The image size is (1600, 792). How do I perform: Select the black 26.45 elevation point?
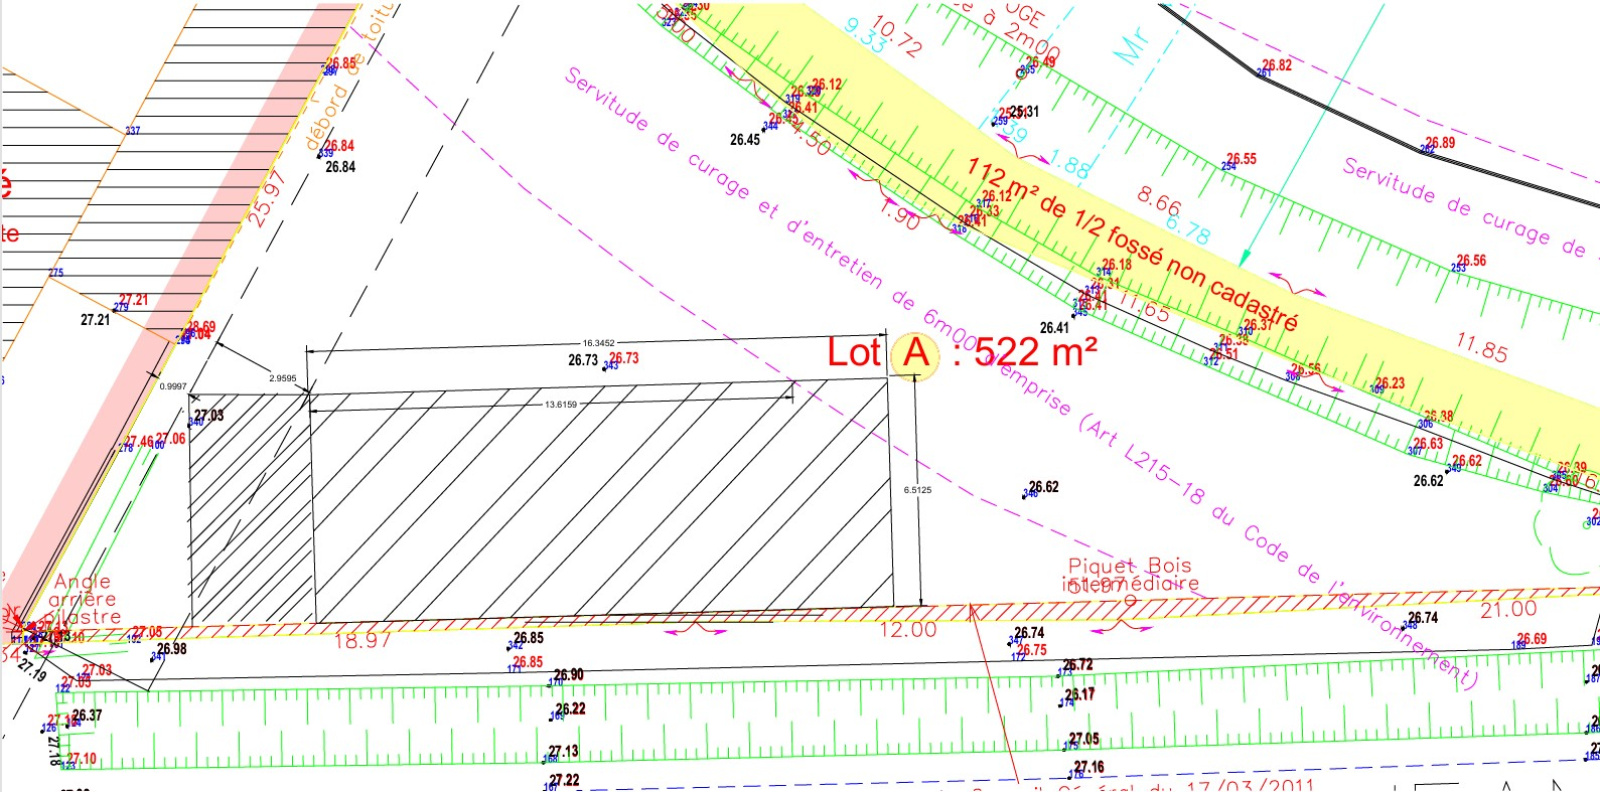pyautogui.click(x=744, y=140)
